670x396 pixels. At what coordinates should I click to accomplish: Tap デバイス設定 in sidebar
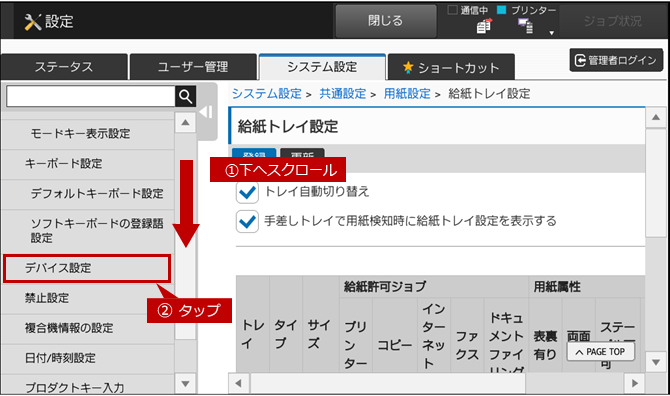coord(87,268)
